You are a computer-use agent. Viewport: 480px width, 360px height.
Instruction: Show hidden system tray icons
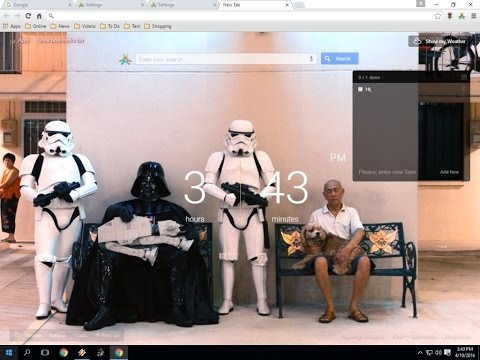420,352
